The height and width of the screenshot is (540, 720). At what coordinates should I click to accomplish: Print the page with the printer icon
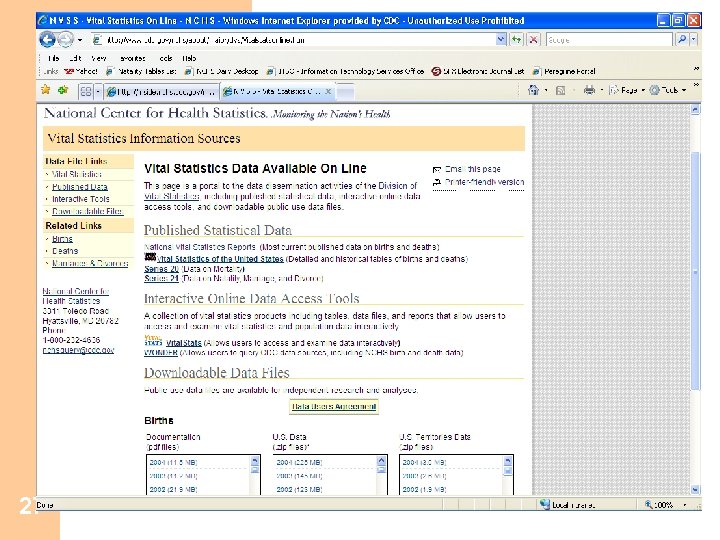589,90
